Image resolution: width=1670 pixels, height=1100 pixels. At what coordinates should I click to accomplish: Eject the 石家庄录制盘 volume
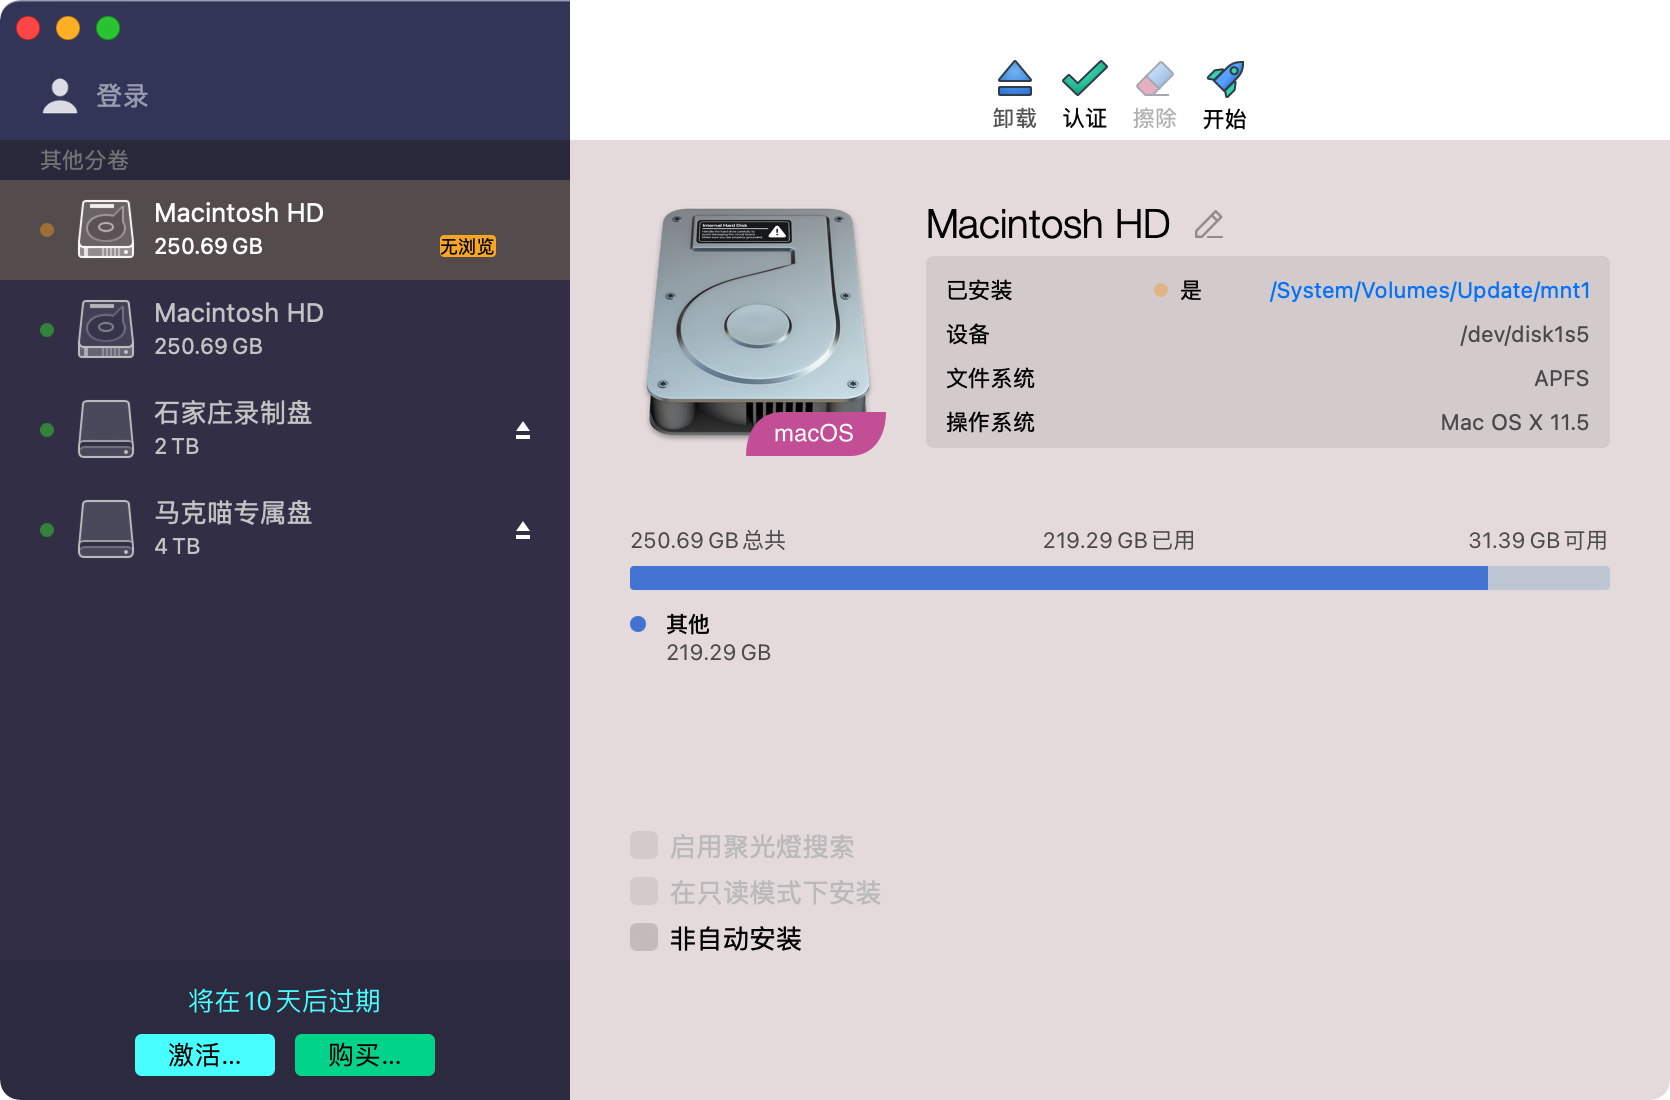tap(522, 430)
